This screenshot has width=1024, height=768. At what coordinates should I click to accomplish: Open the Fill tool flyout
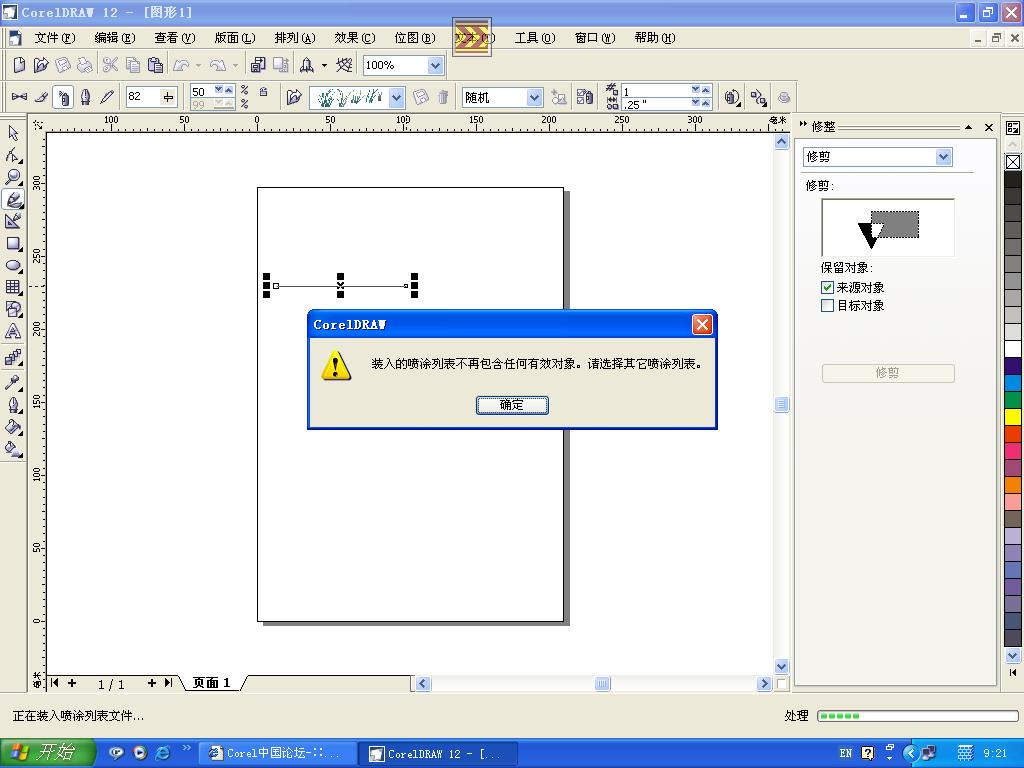13,426
